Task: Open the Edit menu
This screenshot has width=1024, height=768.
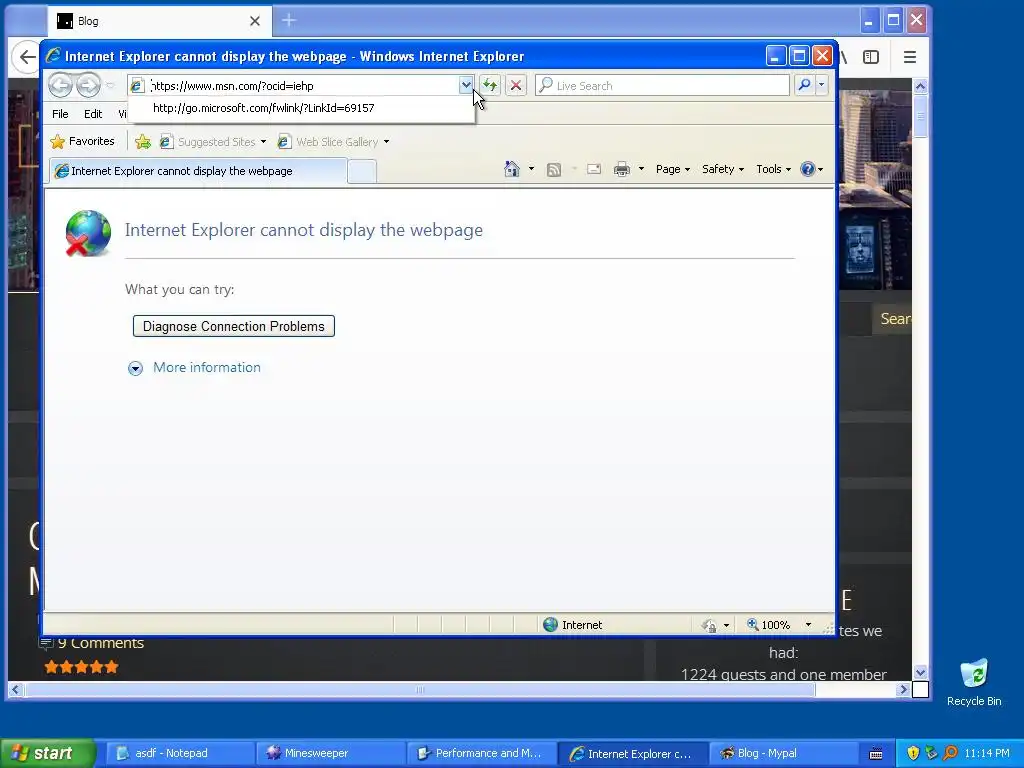Action: coord(93,114)
